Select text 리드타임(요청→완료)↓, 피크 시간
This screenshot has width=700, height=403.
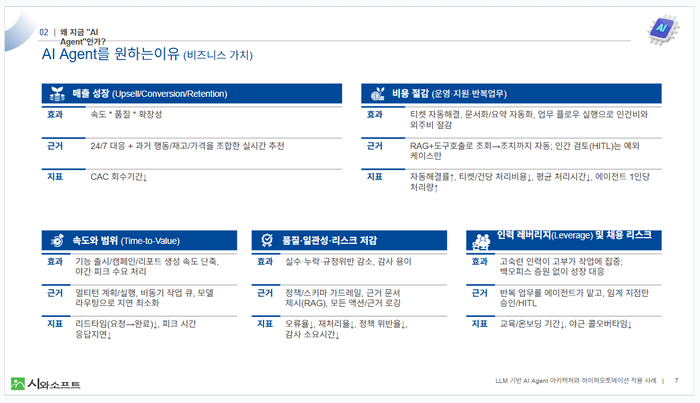pyautogui.click(x=136, y=324)
